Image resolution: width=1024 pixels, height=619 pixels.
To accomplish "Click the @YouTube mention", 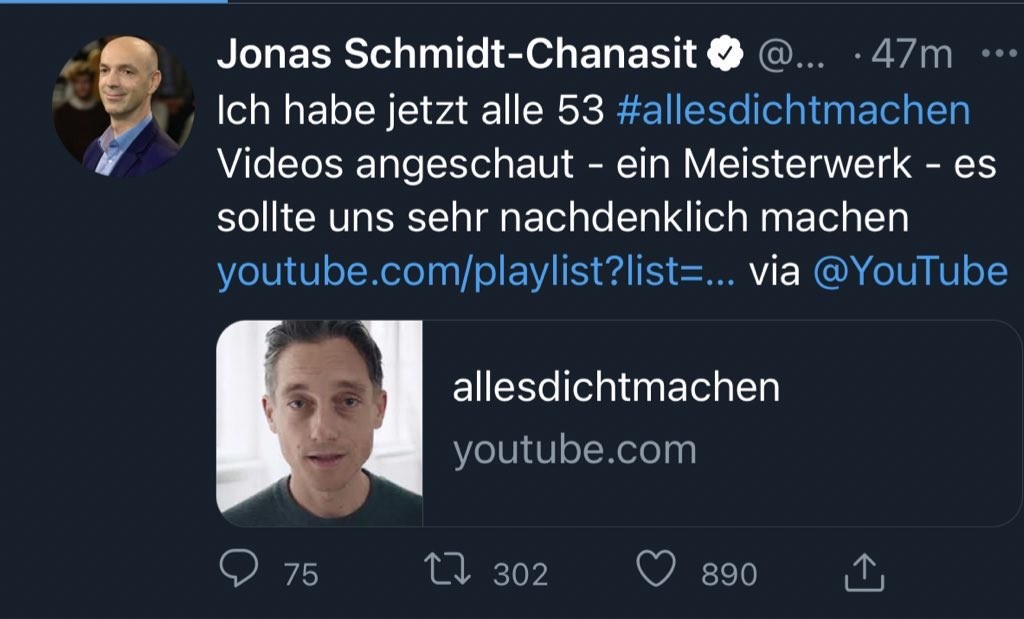I will pos(910,271).
